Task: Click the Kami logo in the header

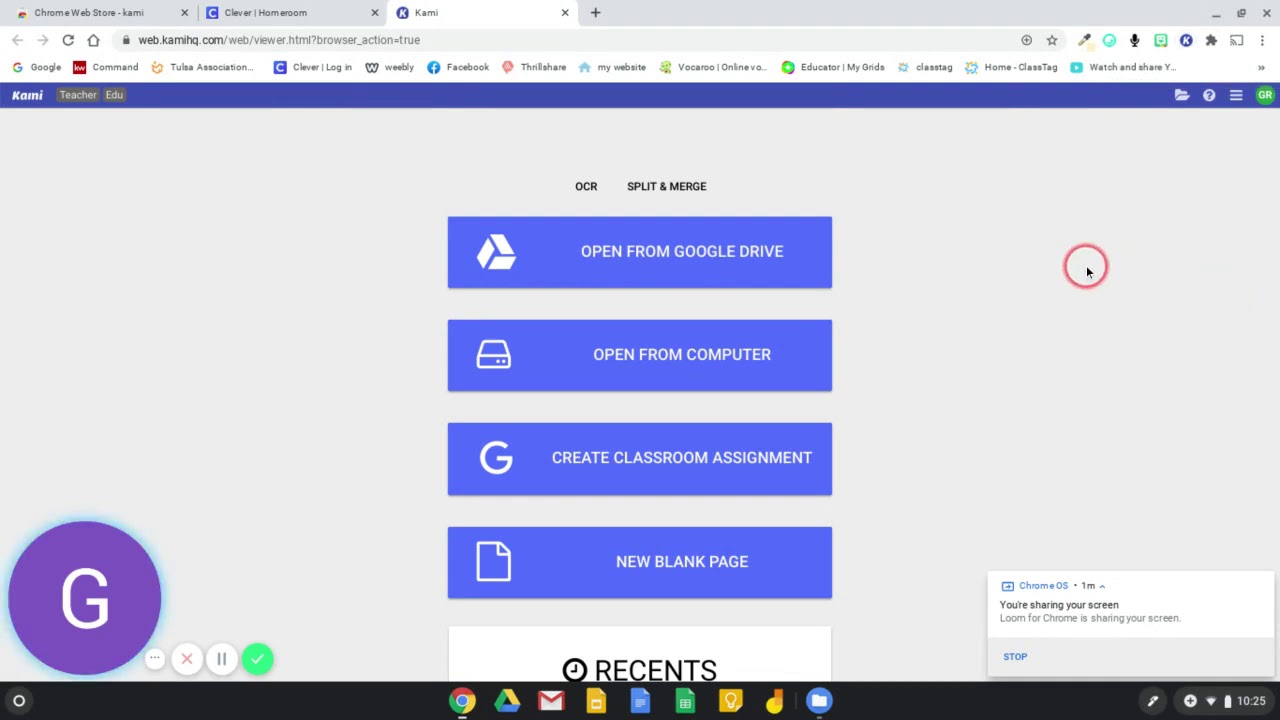Action: 27,95
